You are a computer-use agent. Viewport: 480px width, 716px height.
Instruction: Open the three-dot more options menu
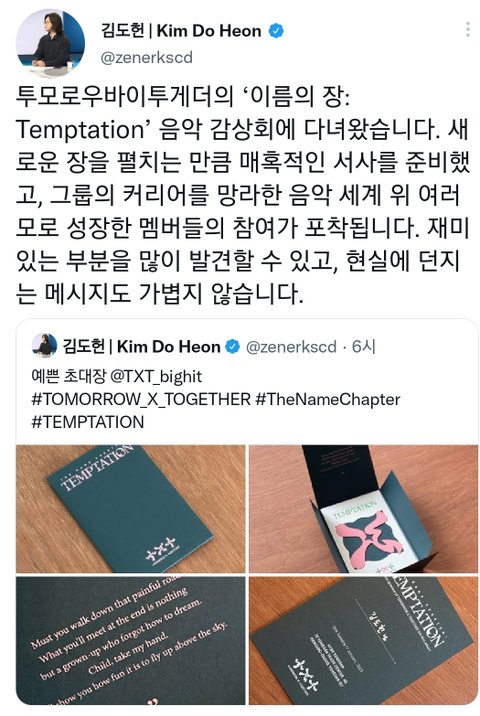(x=468, y=29)
